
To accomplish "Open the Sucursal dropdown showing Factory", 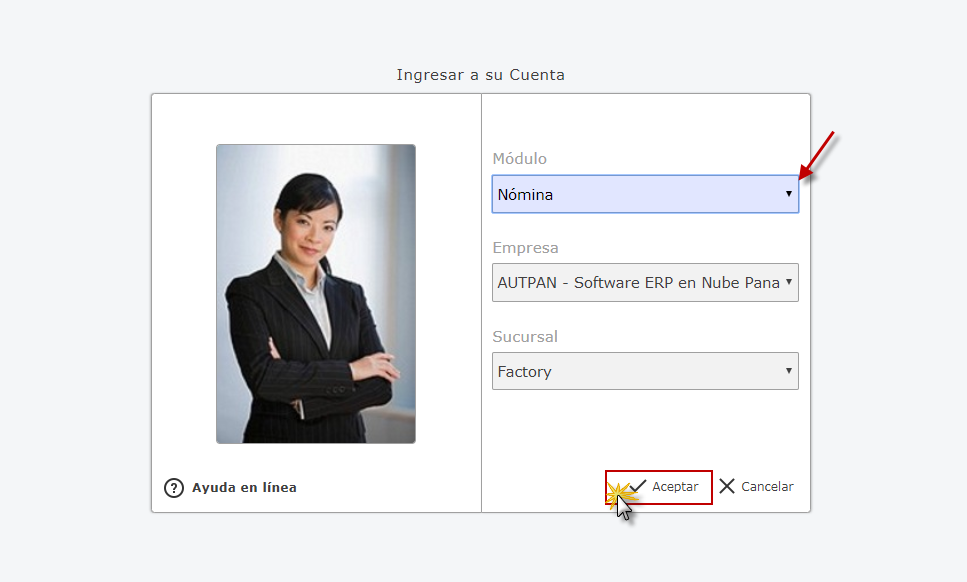I will 644,371.
